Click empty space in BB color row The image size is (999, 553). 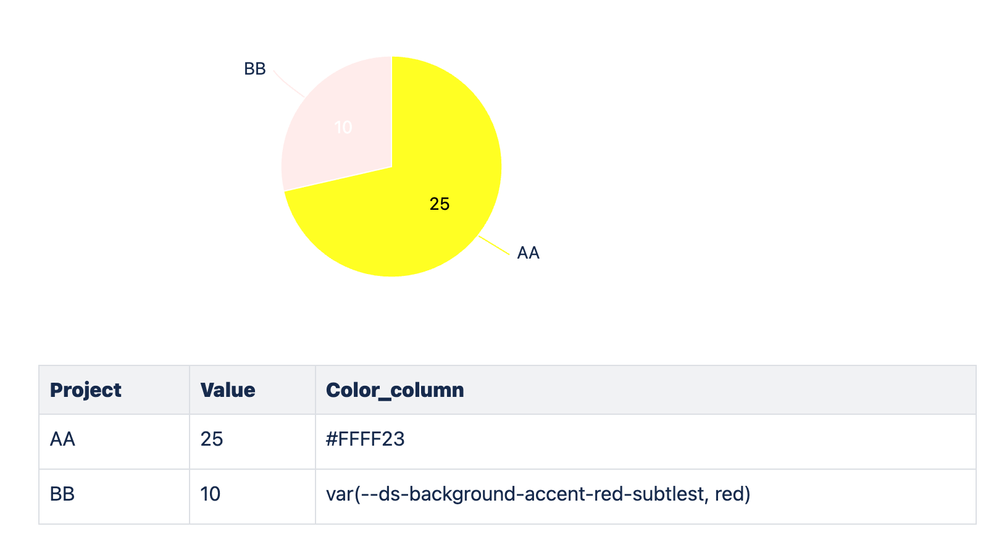click(x=863, y=496)
